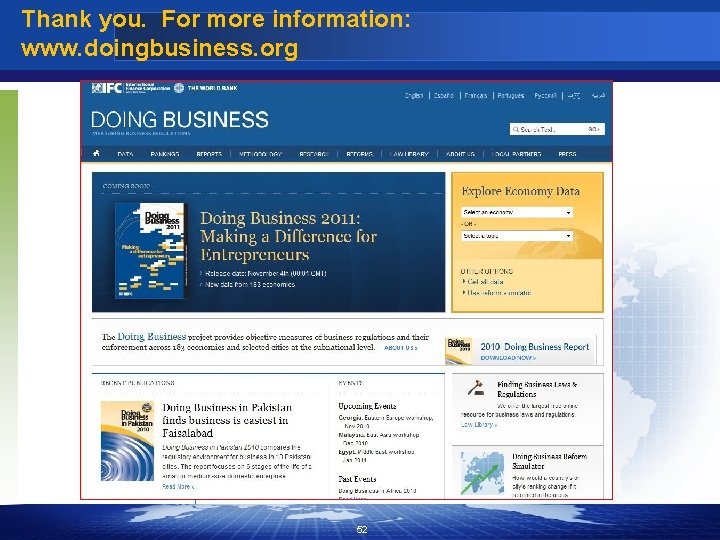Switch language to Russian
720x540 pixels.
(546, 96)
